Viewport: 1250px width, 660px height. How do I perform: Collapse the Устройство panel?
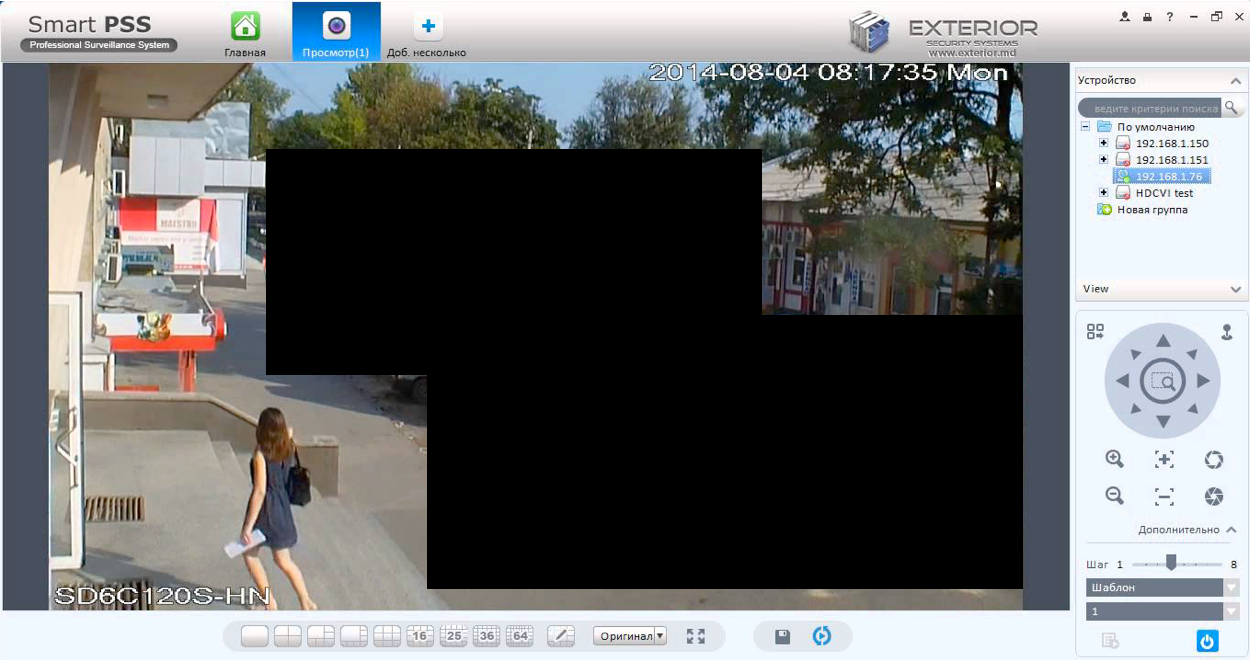tap(1236, 81)
